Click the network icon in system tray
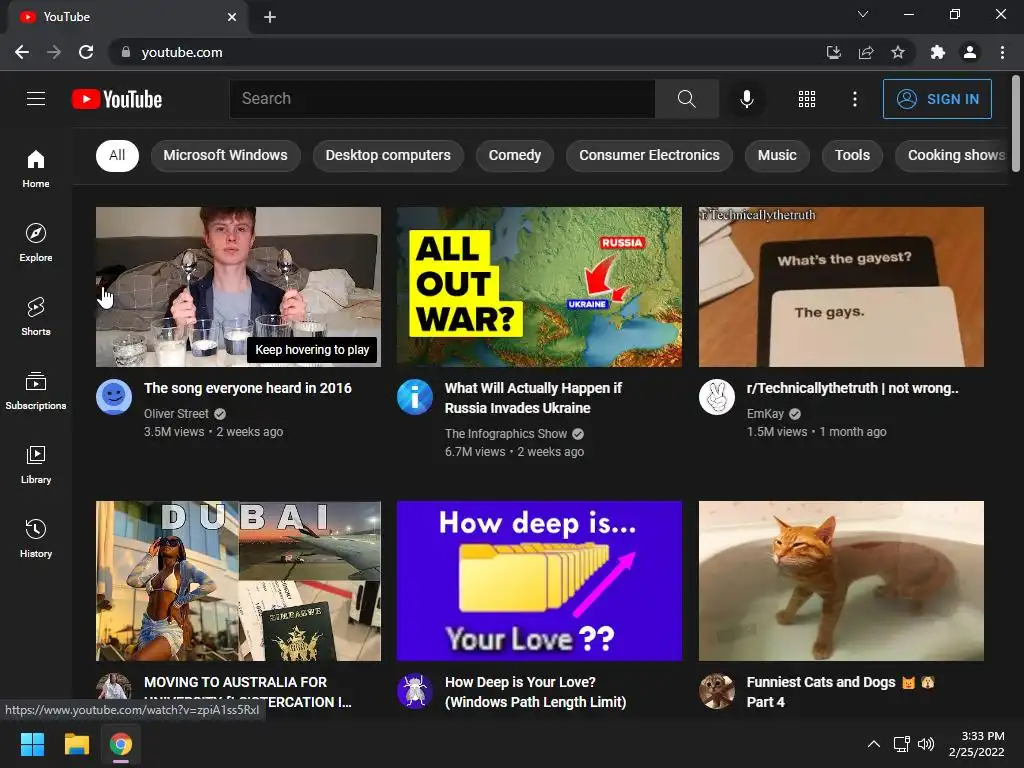 point(902,744)
